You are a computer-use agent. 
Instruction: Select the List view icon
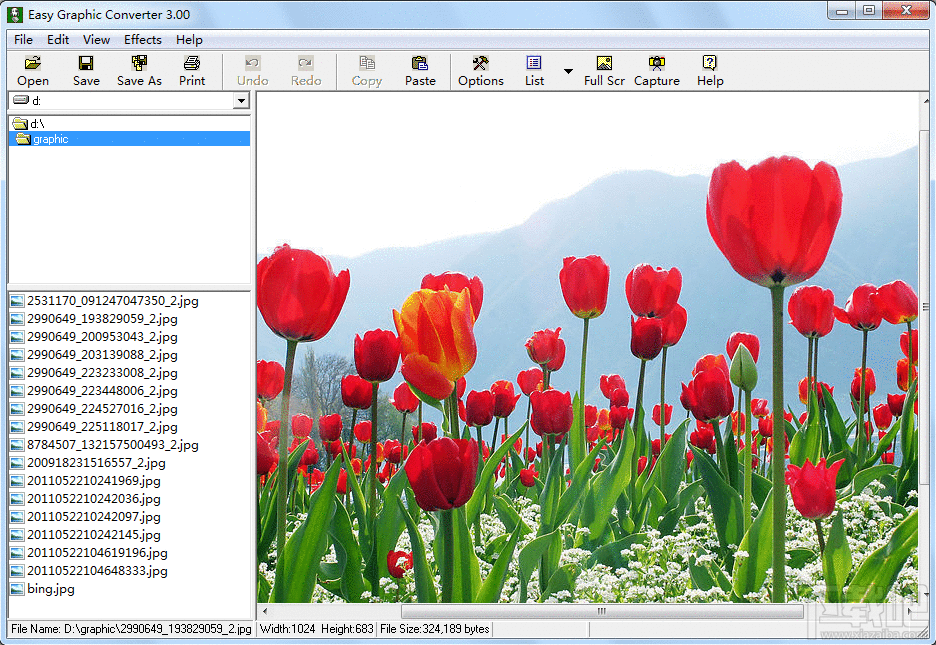click(534, 70)
